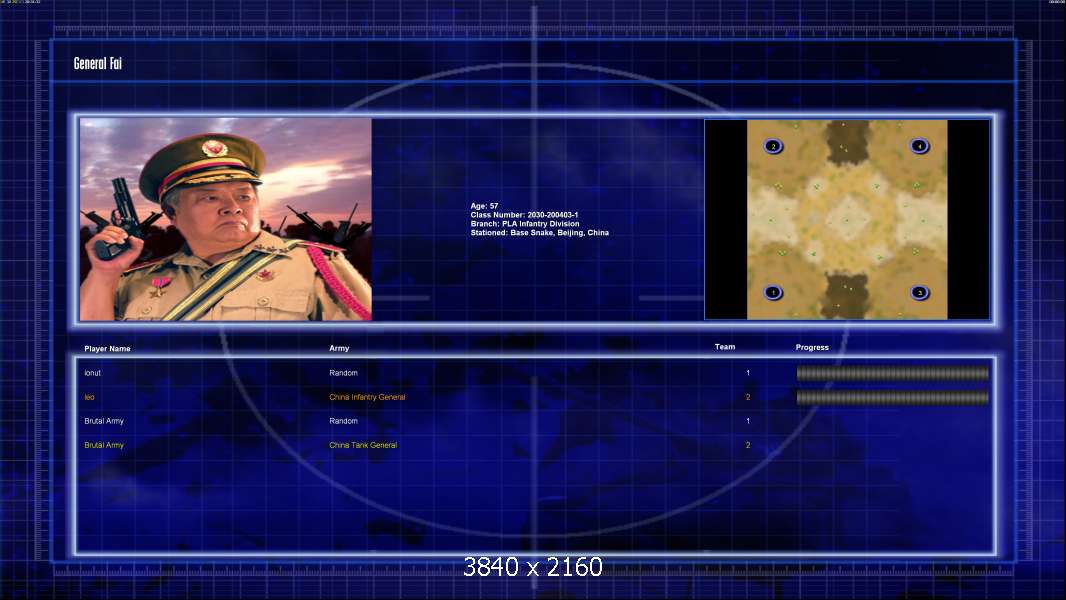Select player name 'ionut'

(x=92, y=373)
